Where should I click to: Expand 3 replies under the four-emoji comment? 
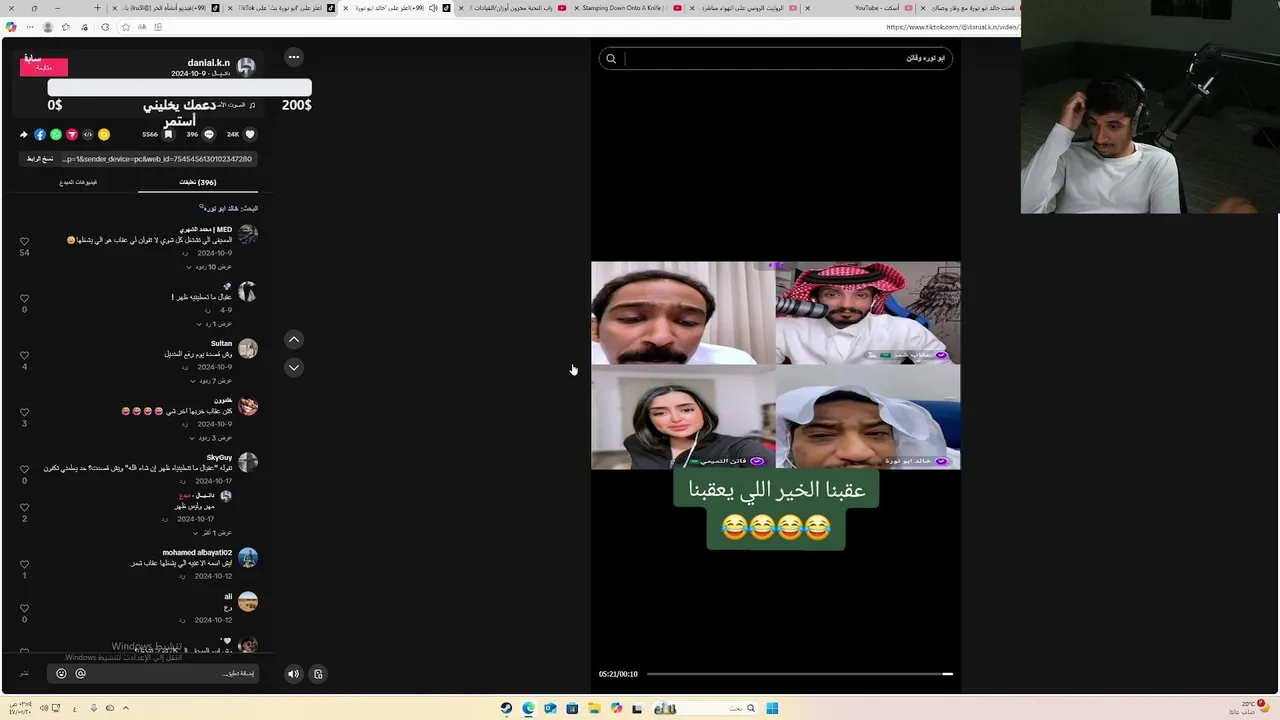(x=211, y=438)
